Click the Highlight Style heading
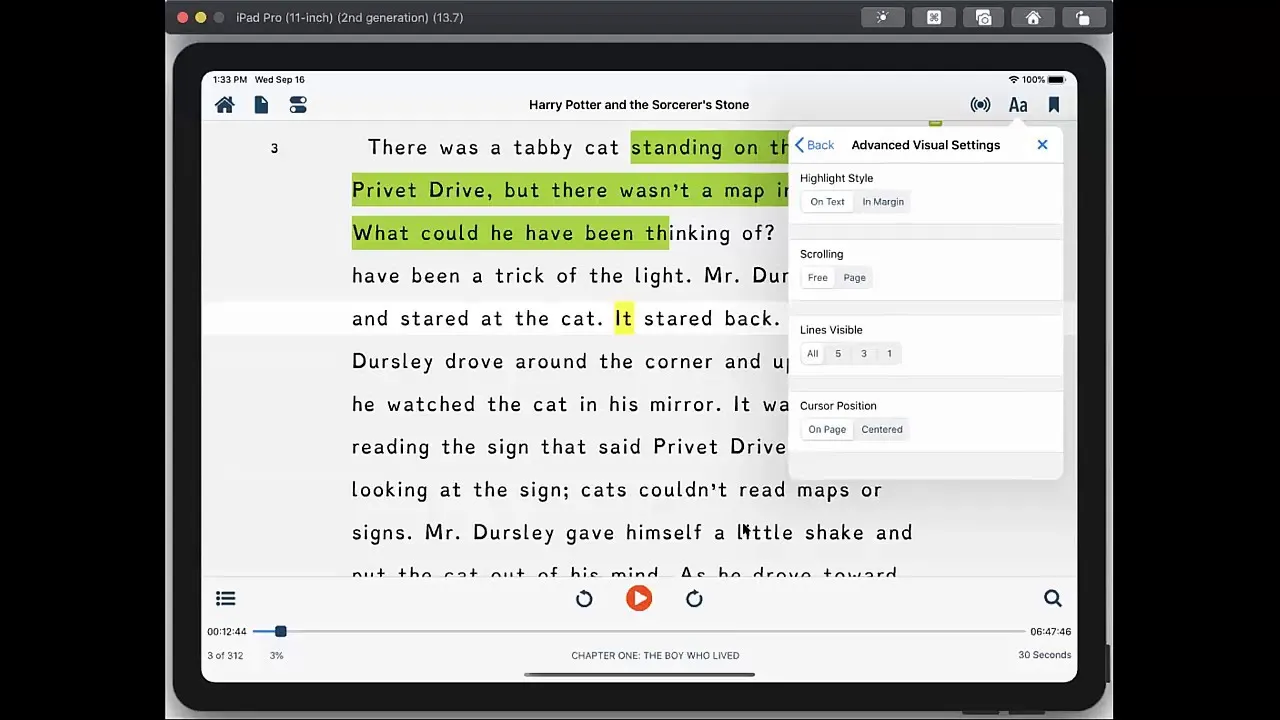The image size is (1280, 720). [836, 178]
